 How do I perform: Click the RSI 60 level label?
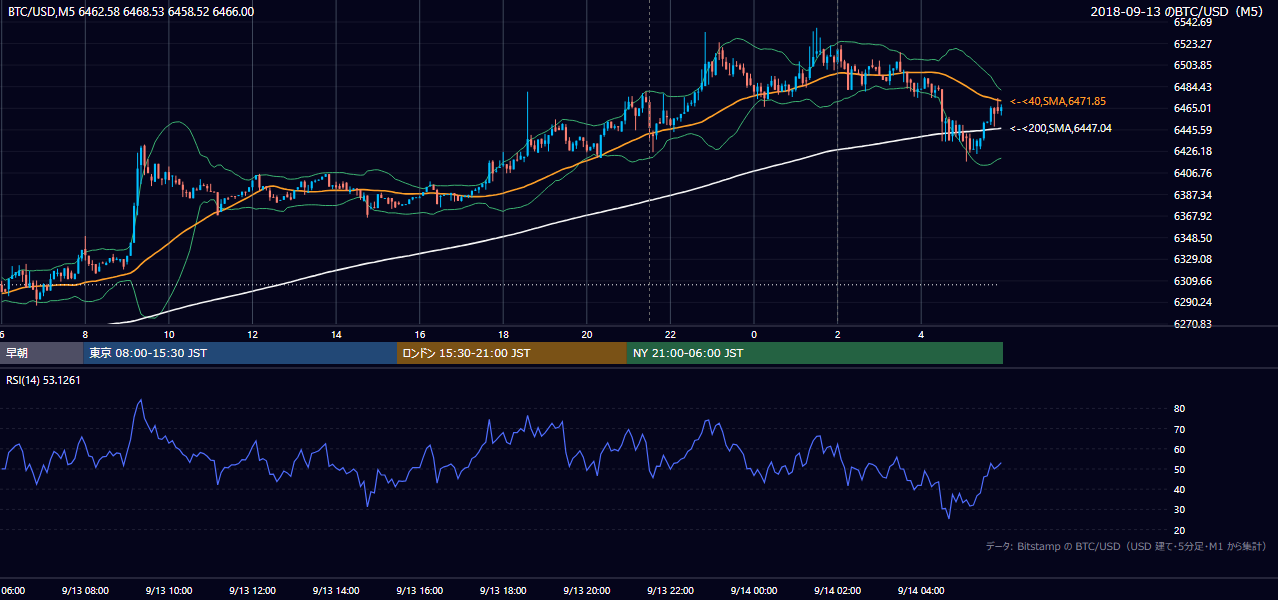click(x=1179, y=449)
